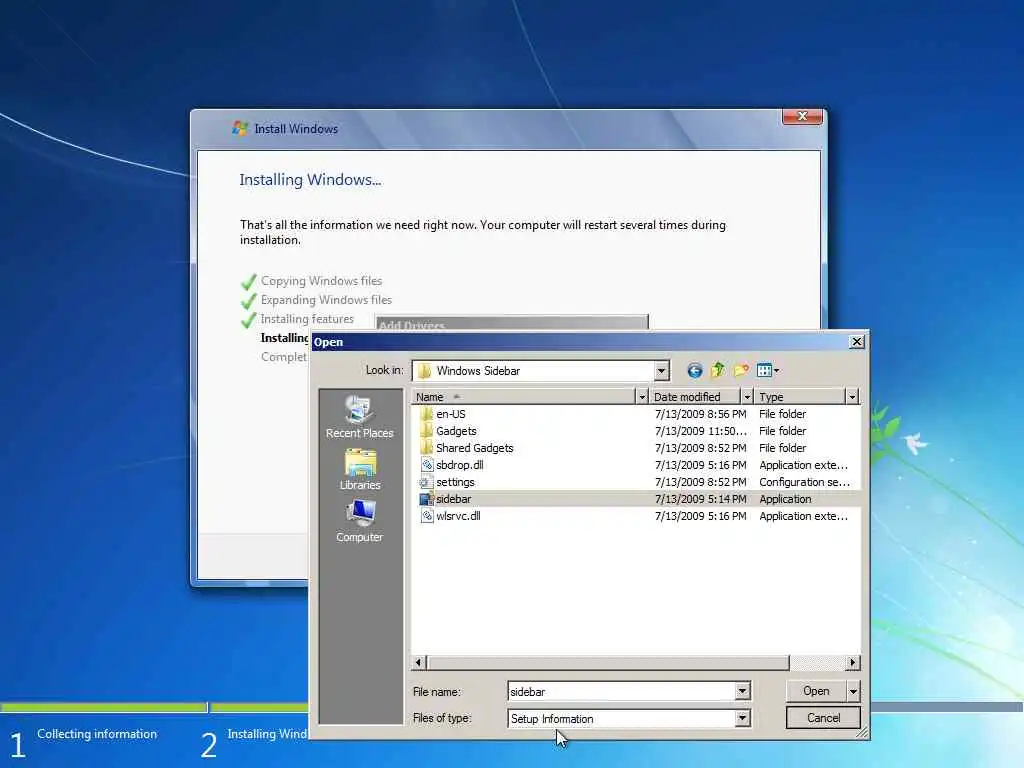Close the Open dialog
The image size is (1024, 768).
857,342
